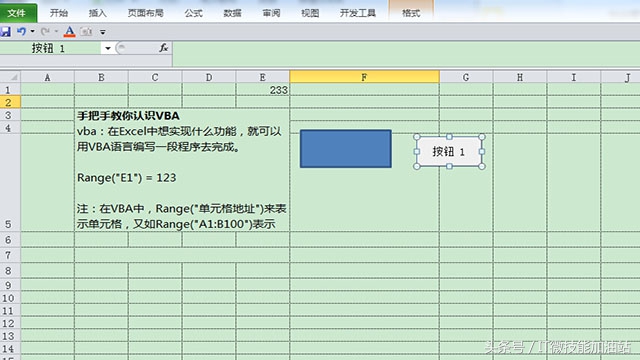Image resolution: width=640 pixels, height=360 pixels.
Task: Click the line starting vba：在Excel中
Action: click(179, 131)
